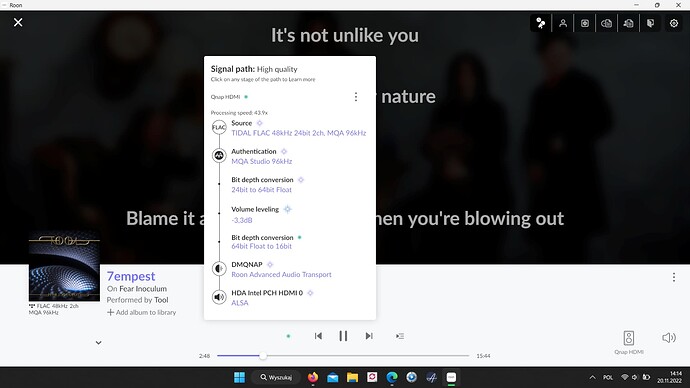The image size is (690, 388).
Task: Open the volume speaker control
Action: [x=669, y=338]
